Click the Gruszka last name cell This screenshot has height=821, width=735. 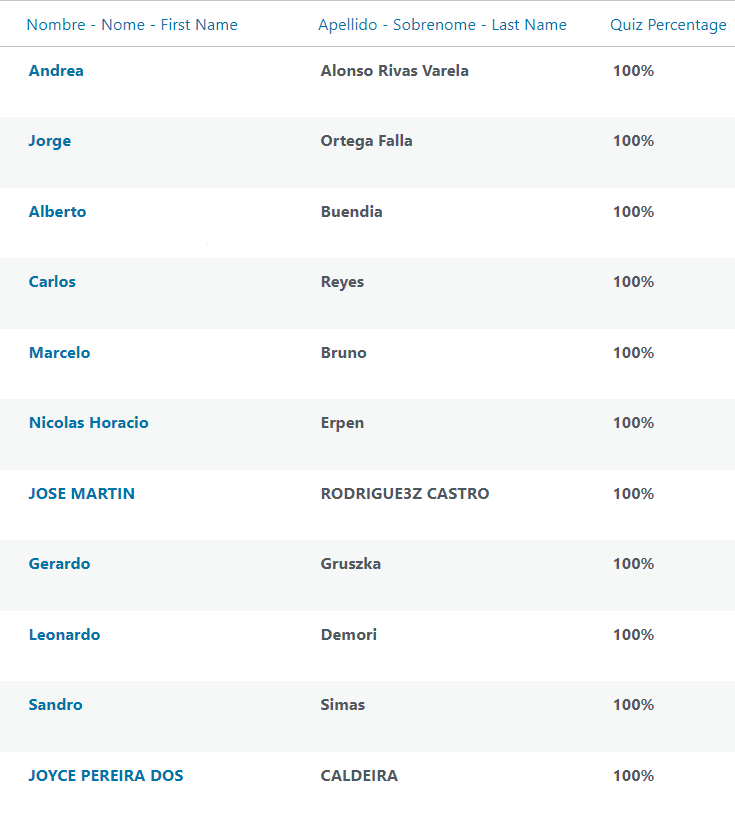(x=350, y=564)
